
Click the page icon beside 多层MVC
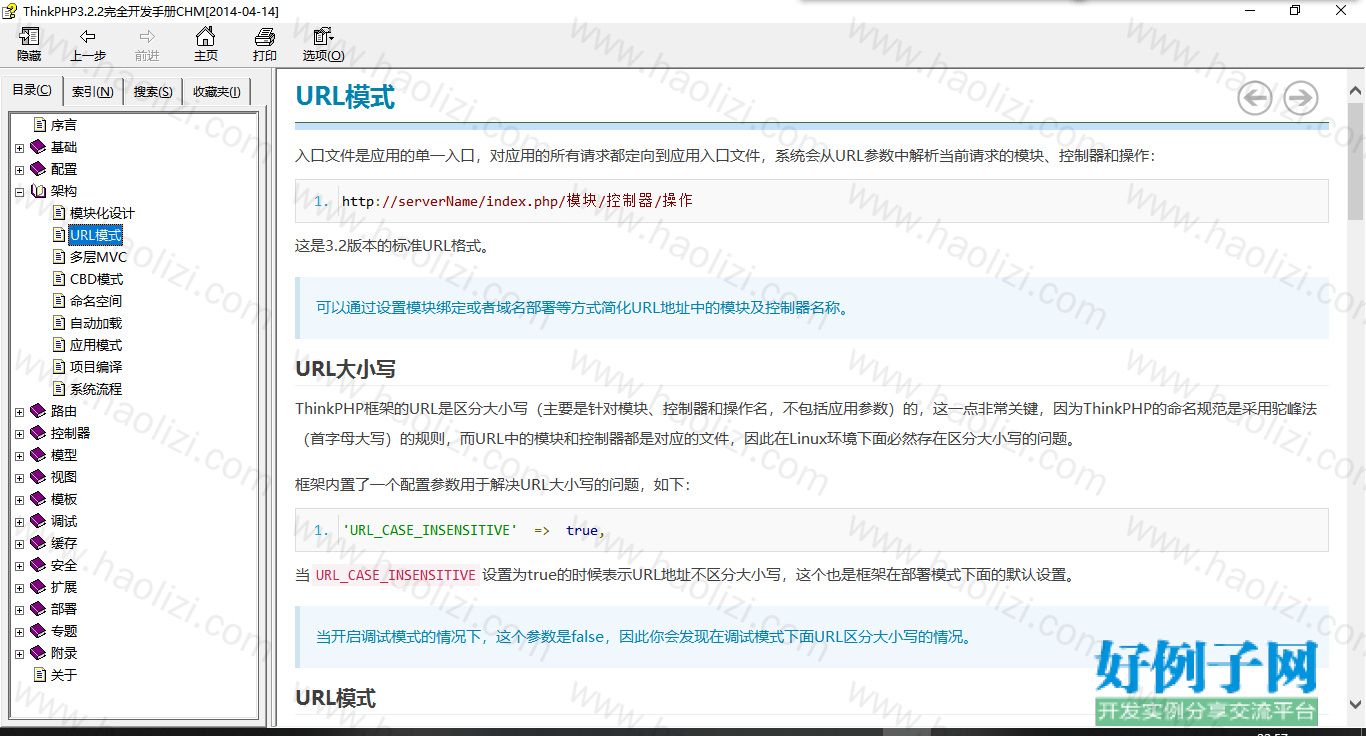click(x=59, y=257)
